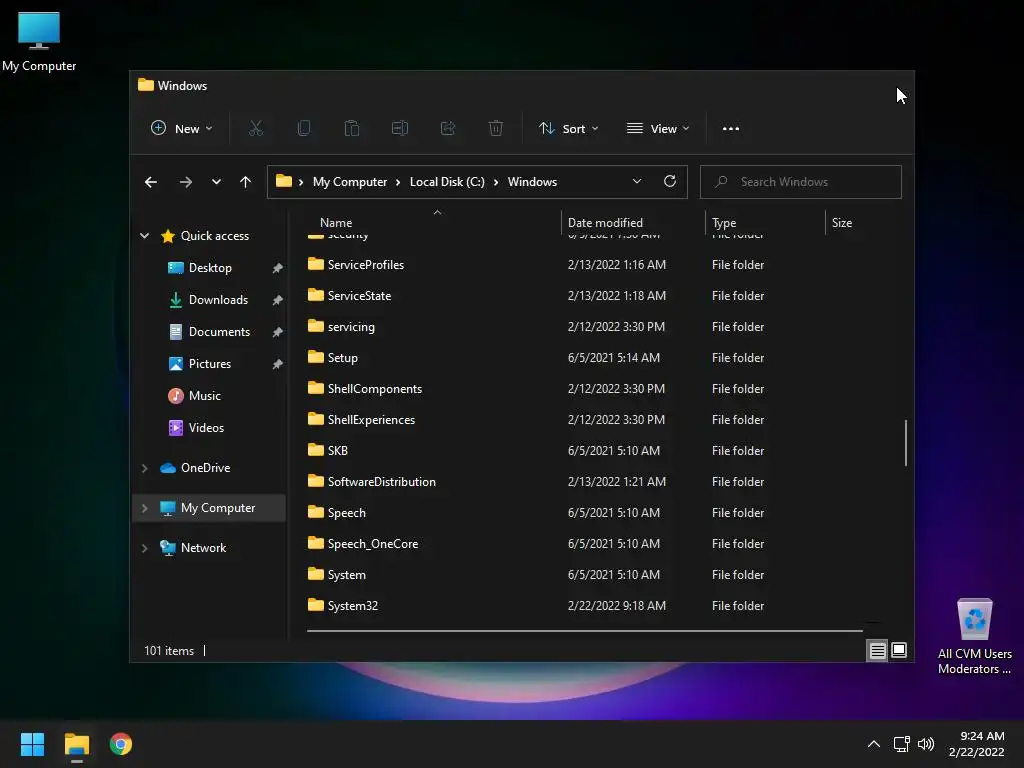Click the Delete trash icon in toolbar
This screenshot has height=768, width=1024.
(496, 129)
